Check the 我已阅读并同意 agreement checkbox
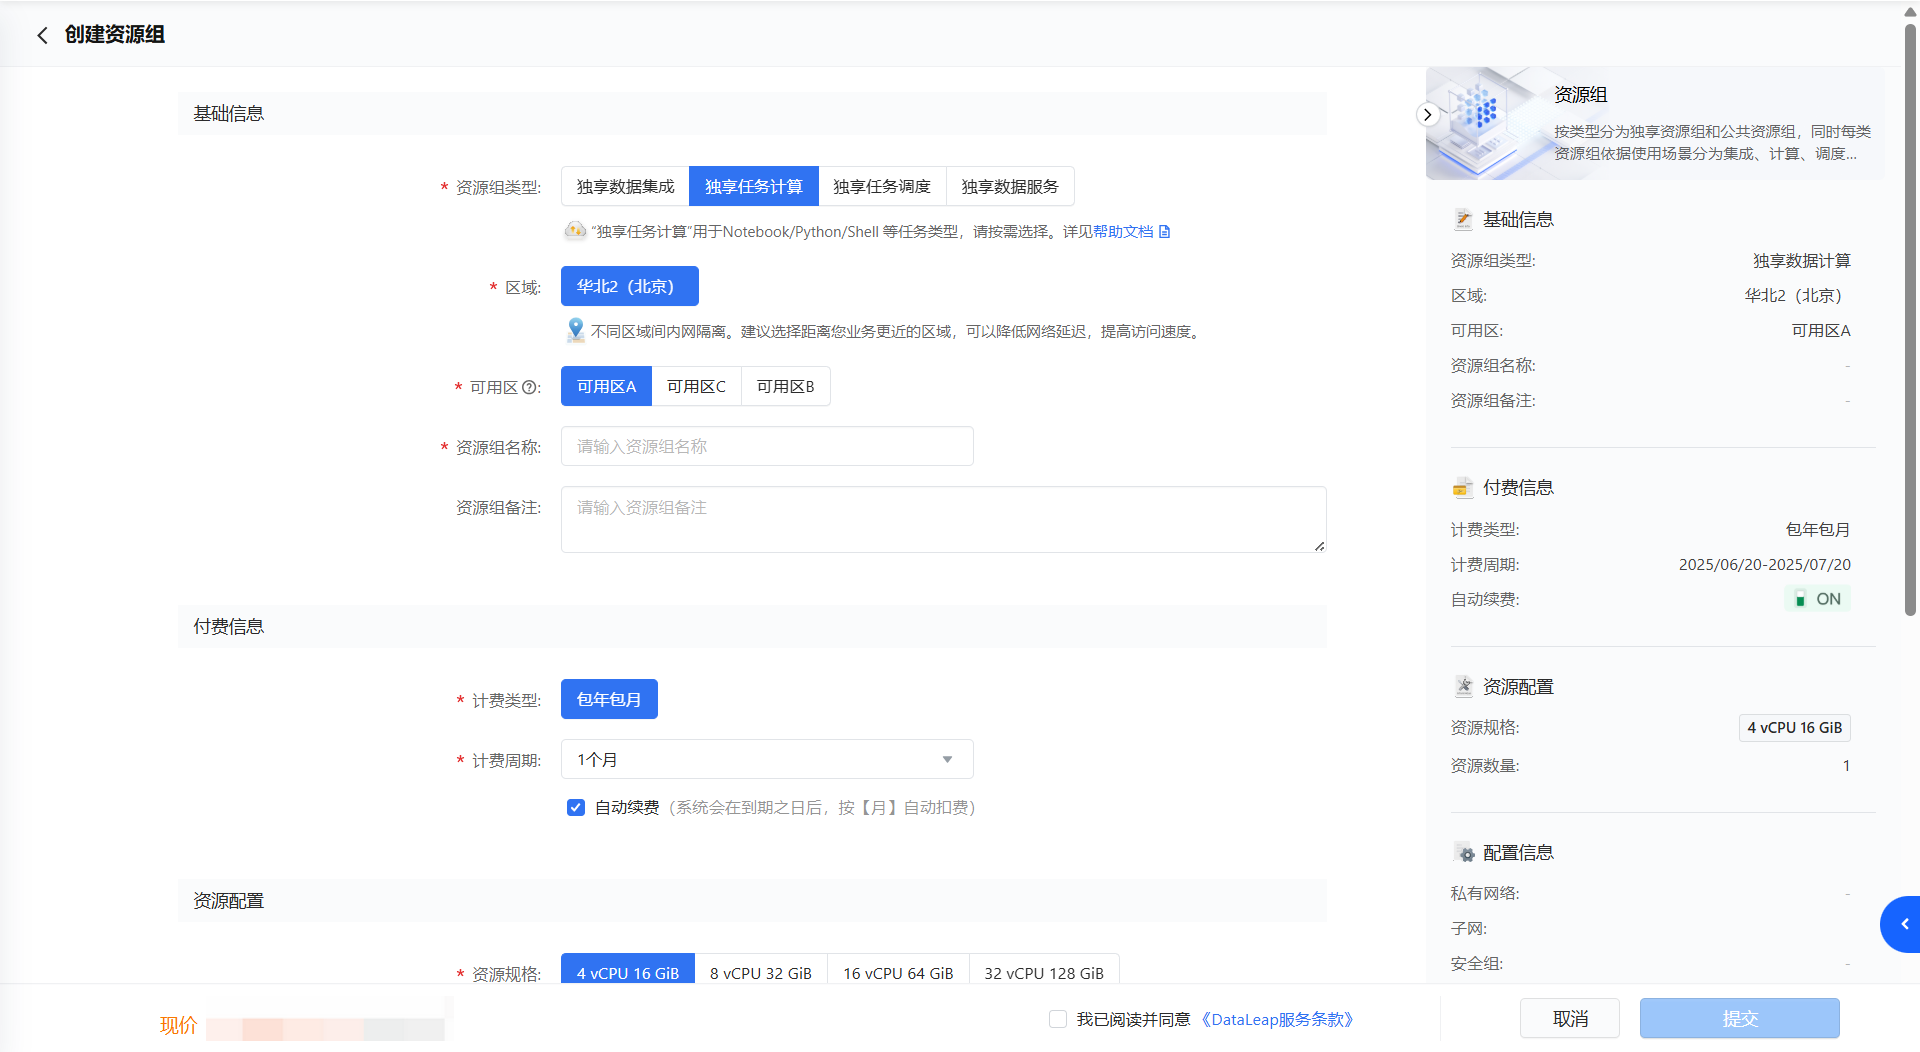The width and height of the screenshot is (1920, 1052). pos(1058,1019)
